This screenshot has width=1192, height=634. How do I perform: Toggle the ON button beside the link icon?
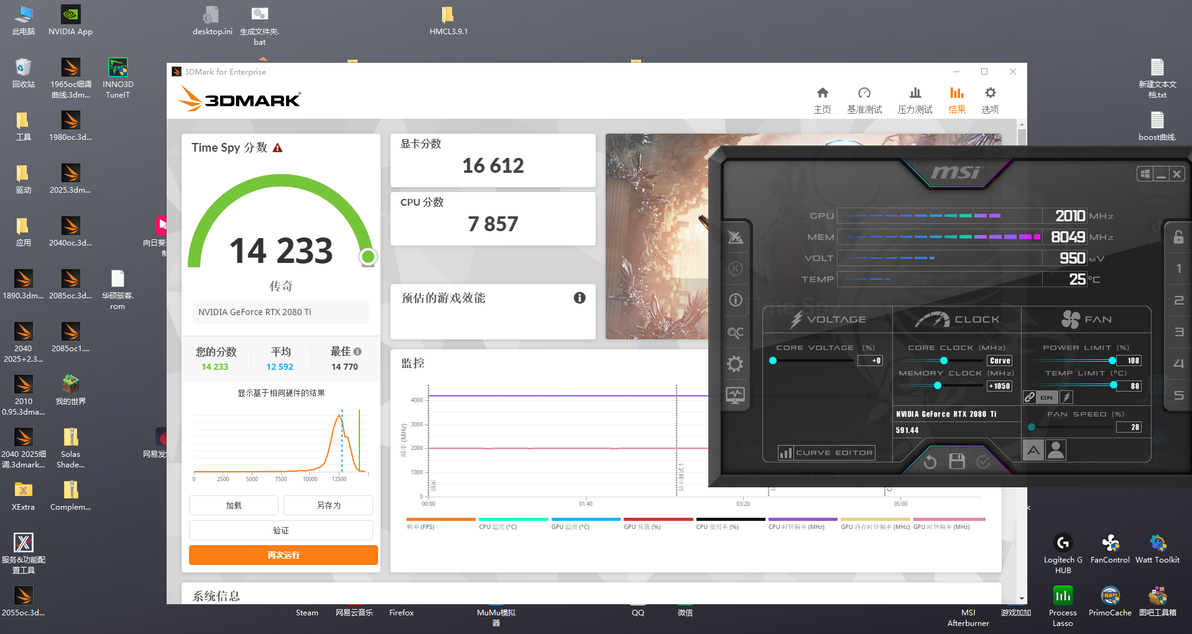[1047, 397]
